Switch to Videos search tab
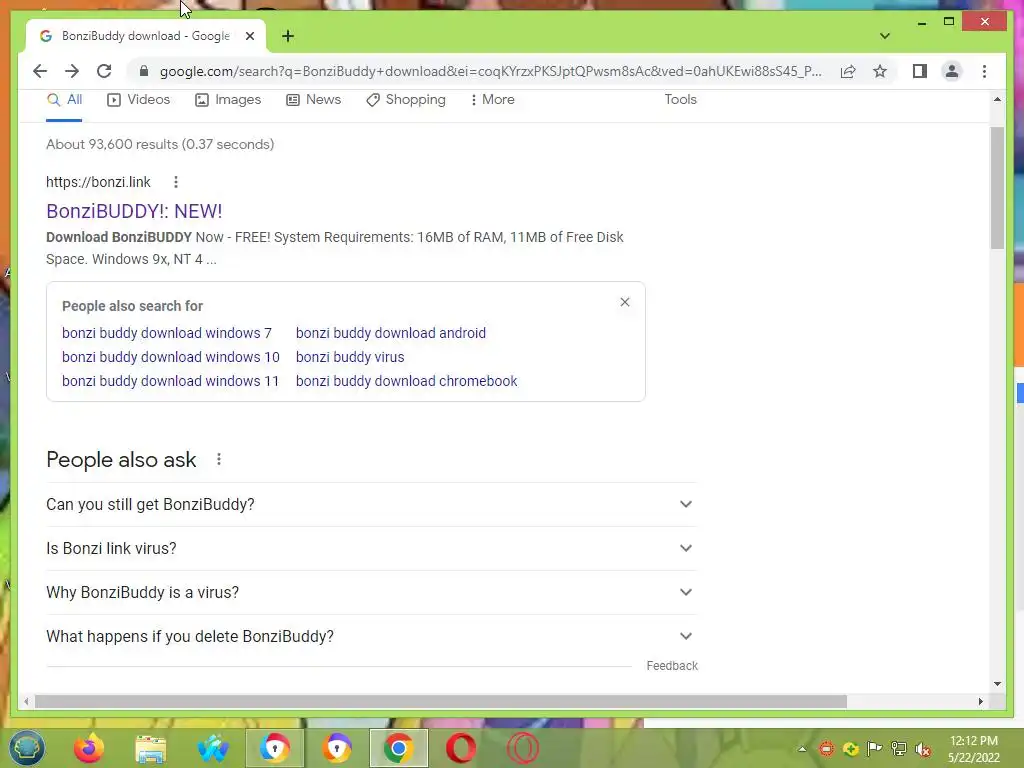This screenshot has width=1024, height=768. click(138, 100)
